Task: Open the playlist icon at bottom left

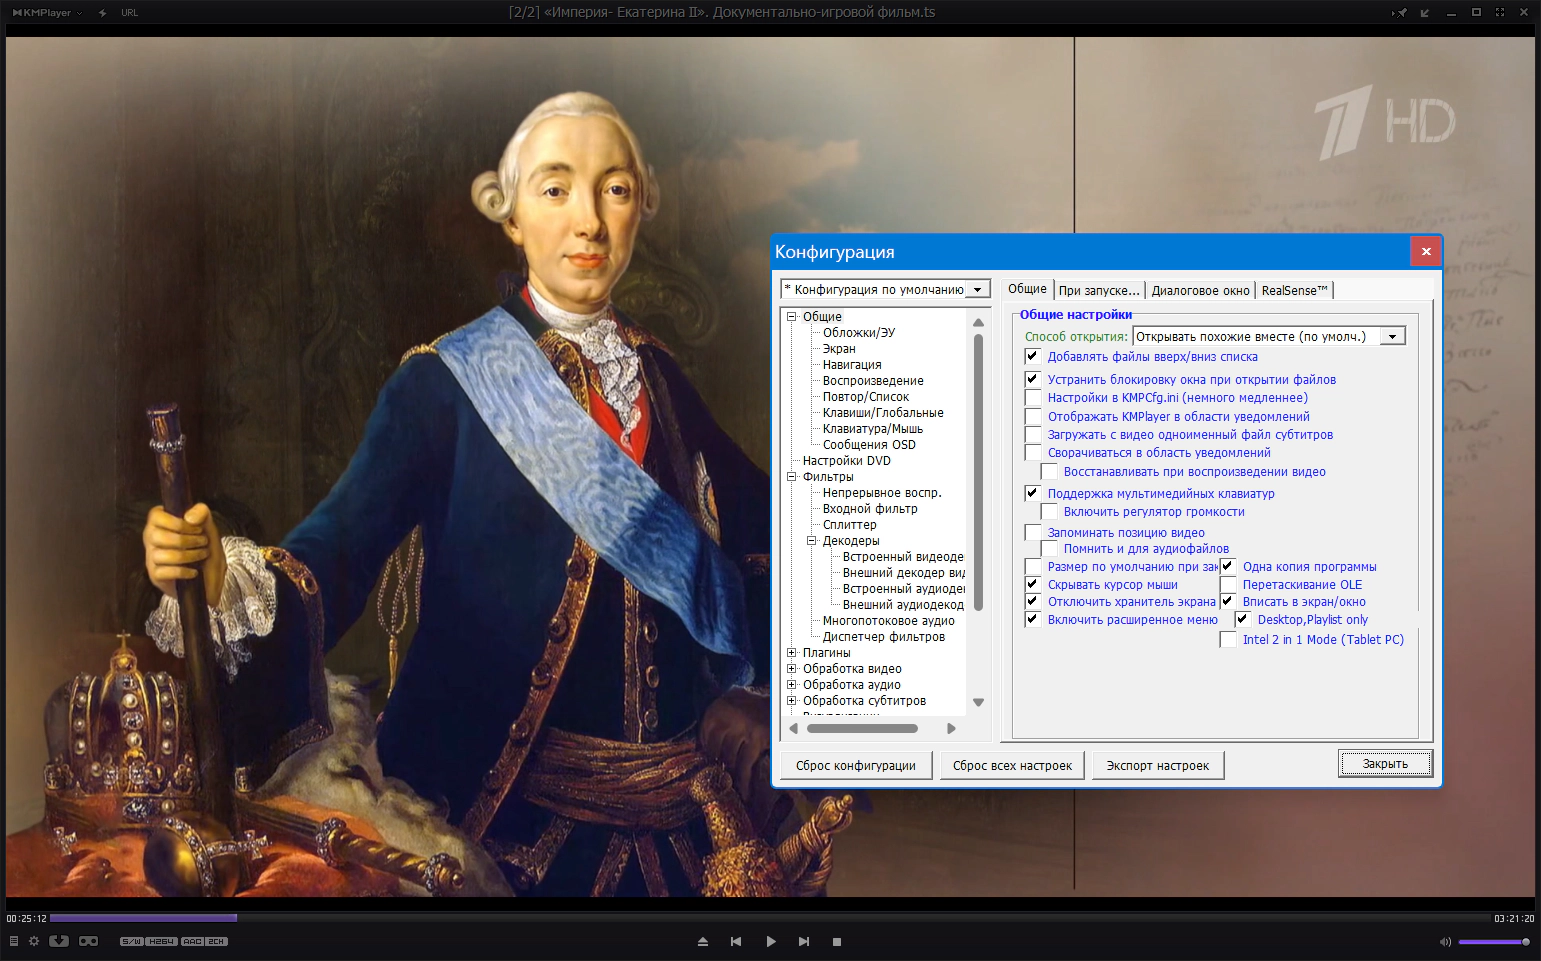Action: [x=14, y=941]
